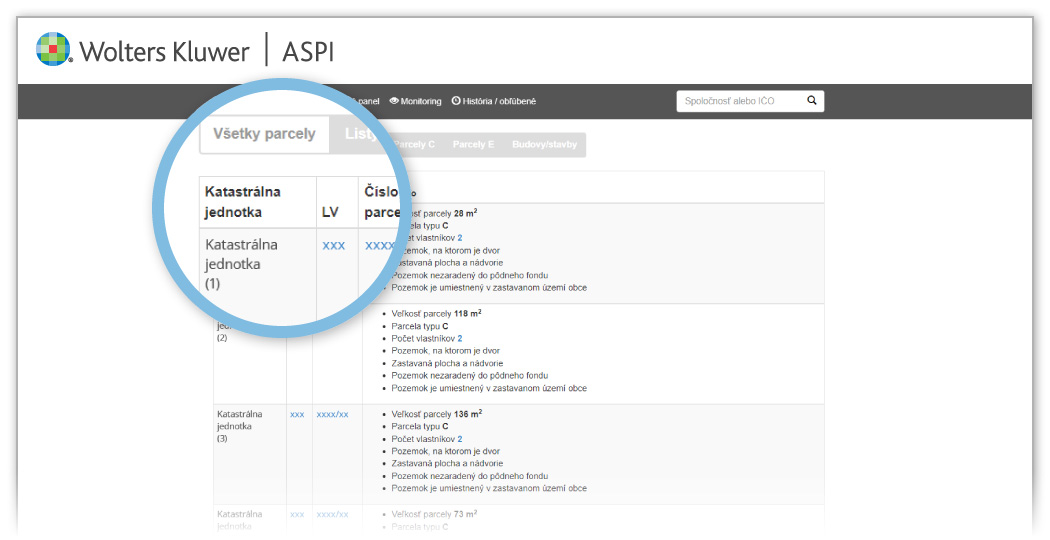The width and height of the screenshot is (1050, 540).
Task: Open the Monitoring menu item
Action: point(421,101)
